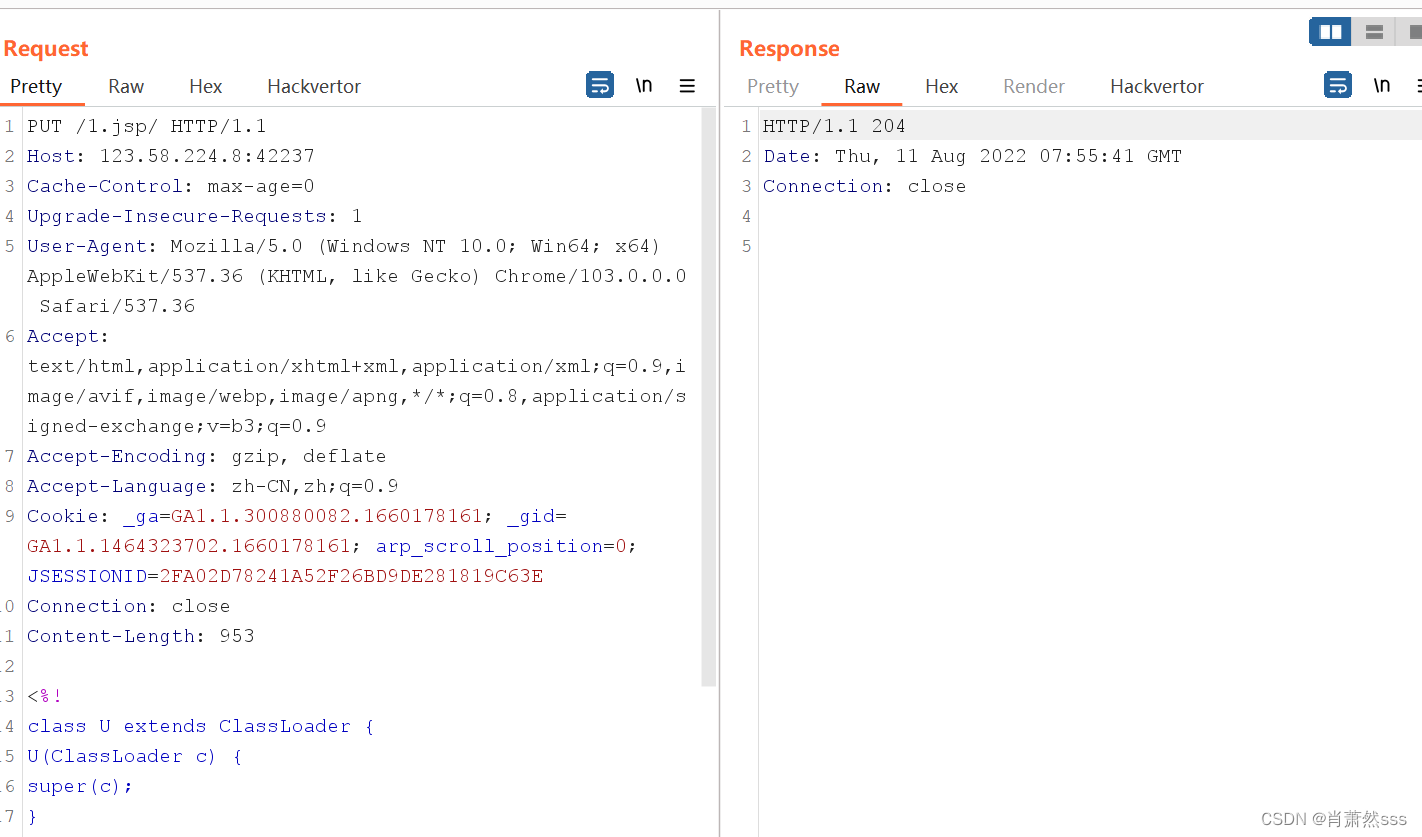Click the 'PUT /1.jsp/ HTTP/1.1' request line

[147, 126]
